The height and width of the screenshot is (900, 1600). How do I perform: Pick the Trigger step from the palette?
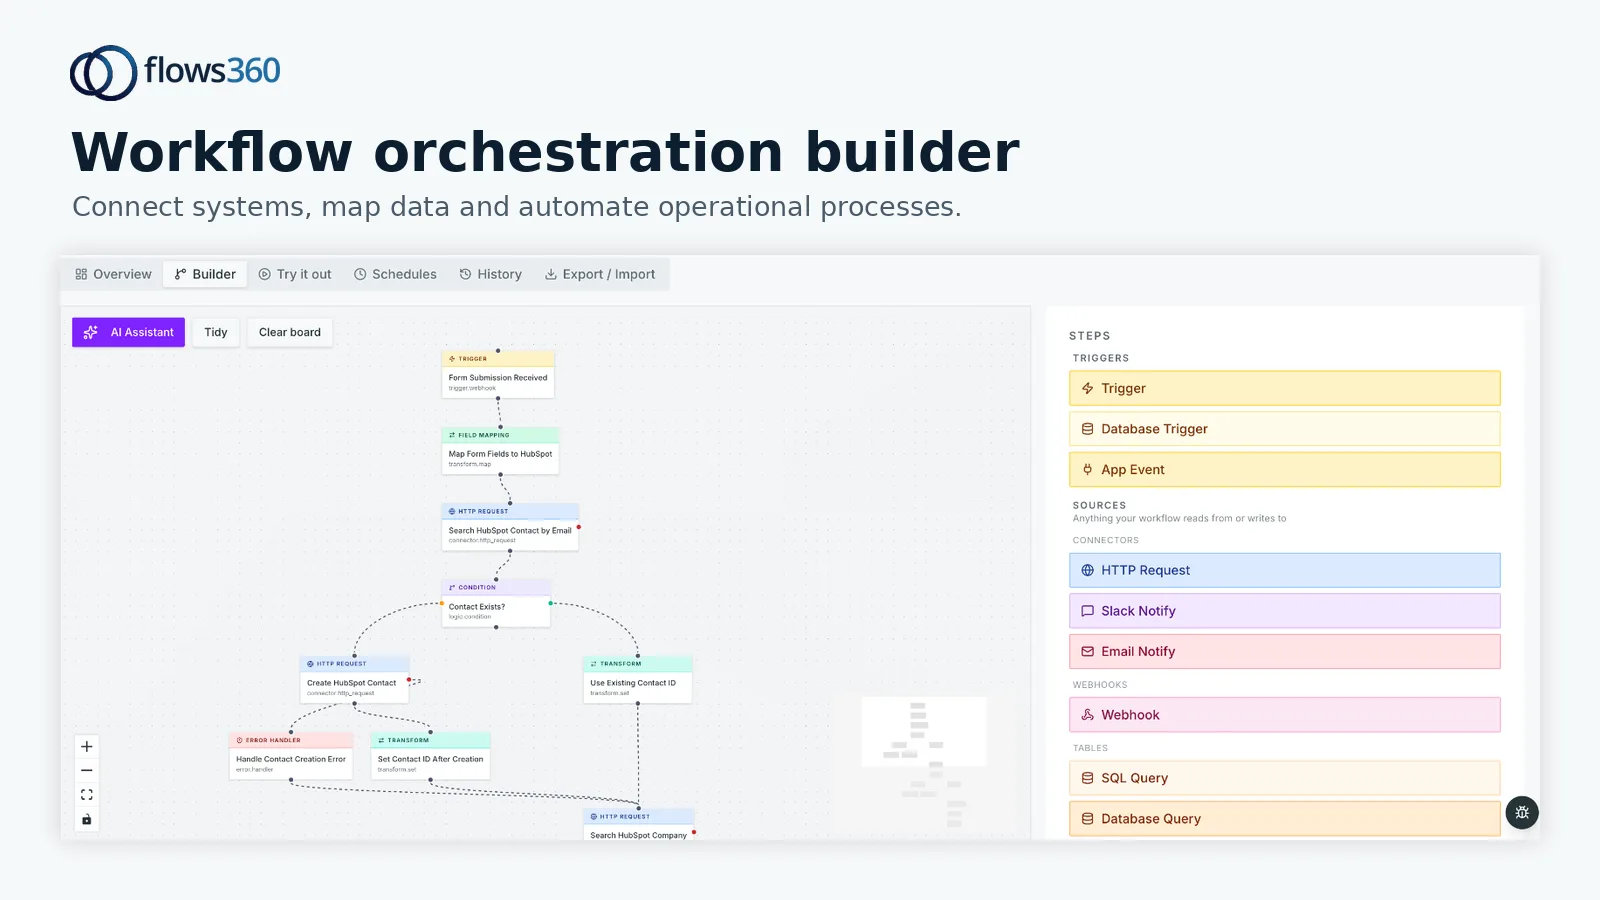point(1285,388)
